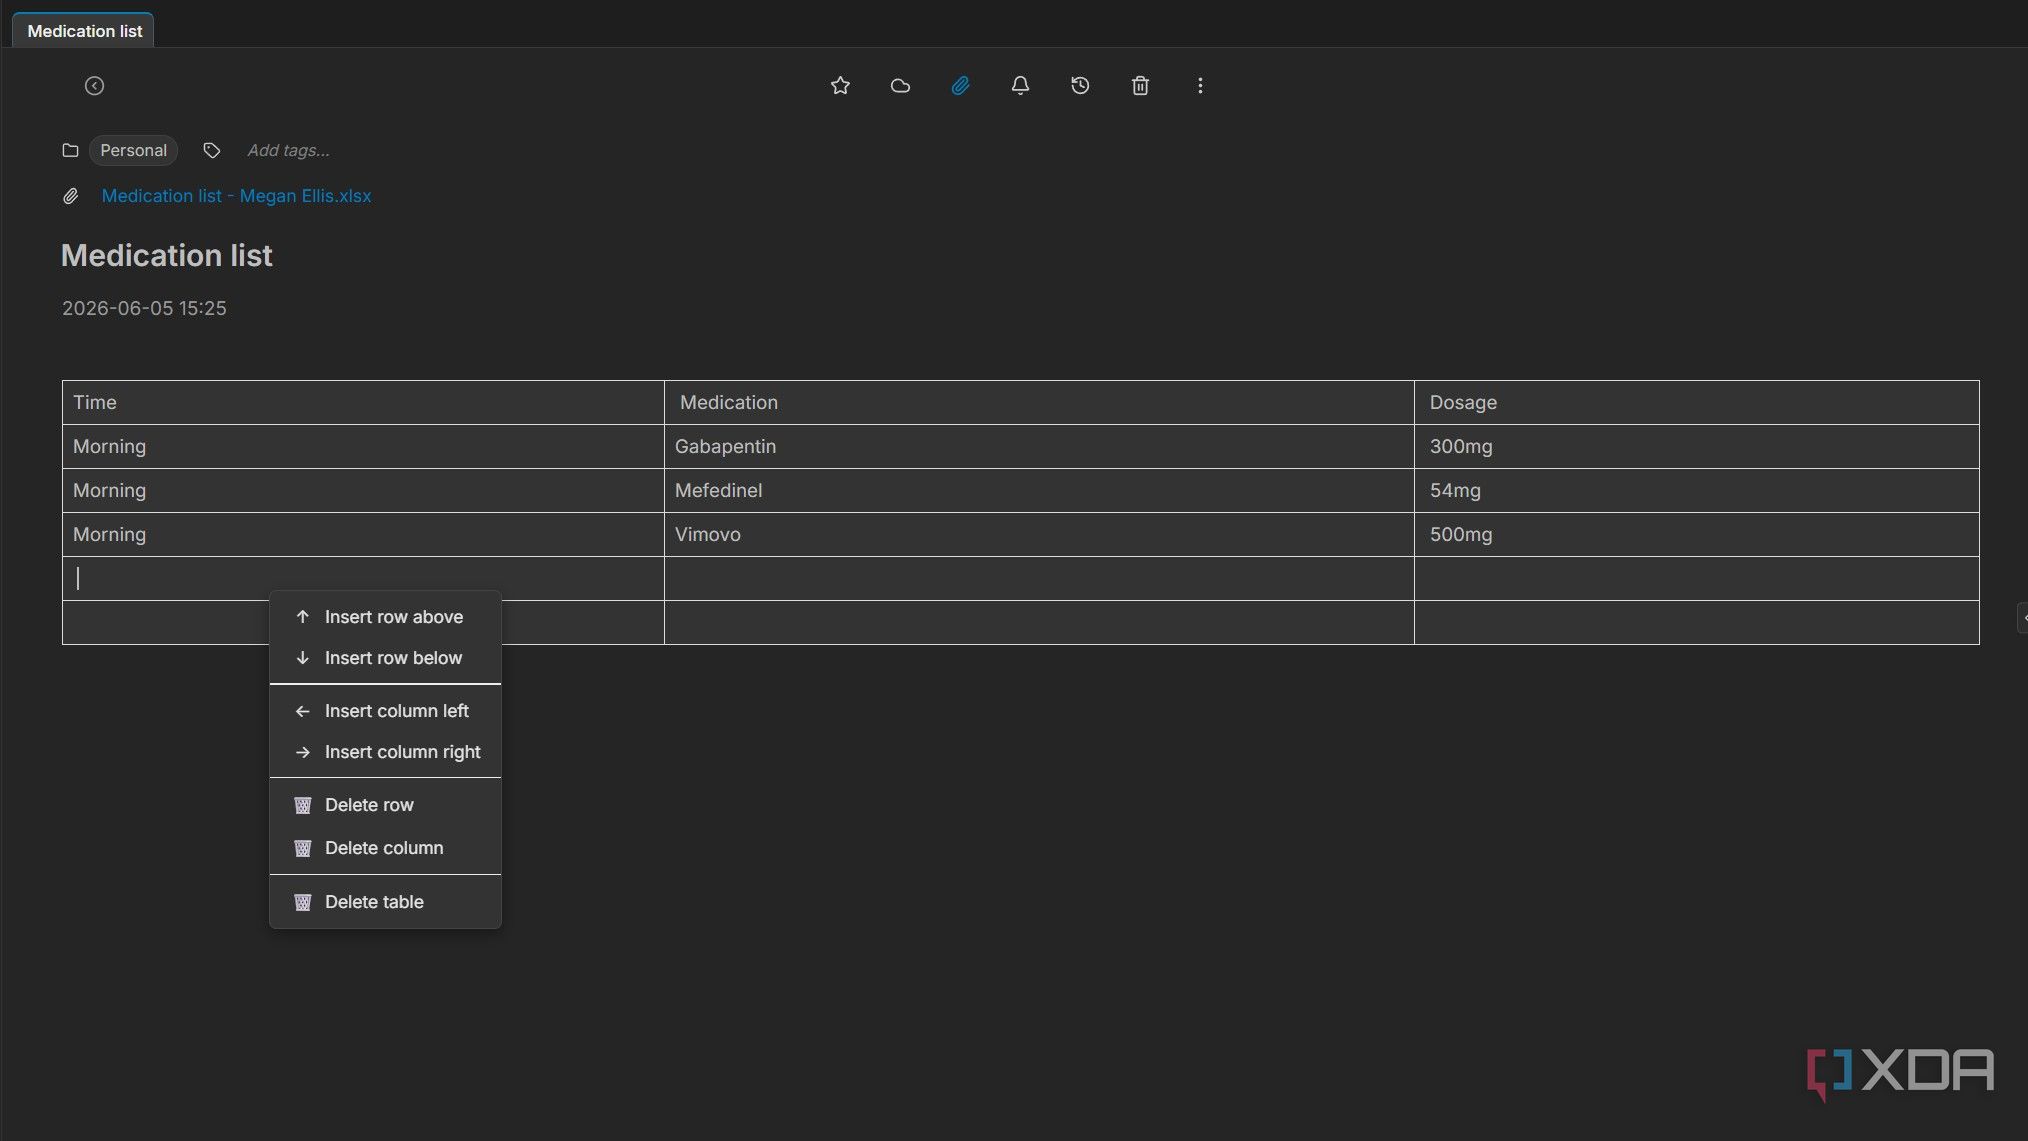This screenshot has height=1141, width=2028.
Task: Open note history clock icon
Action: click(1080, 86)
